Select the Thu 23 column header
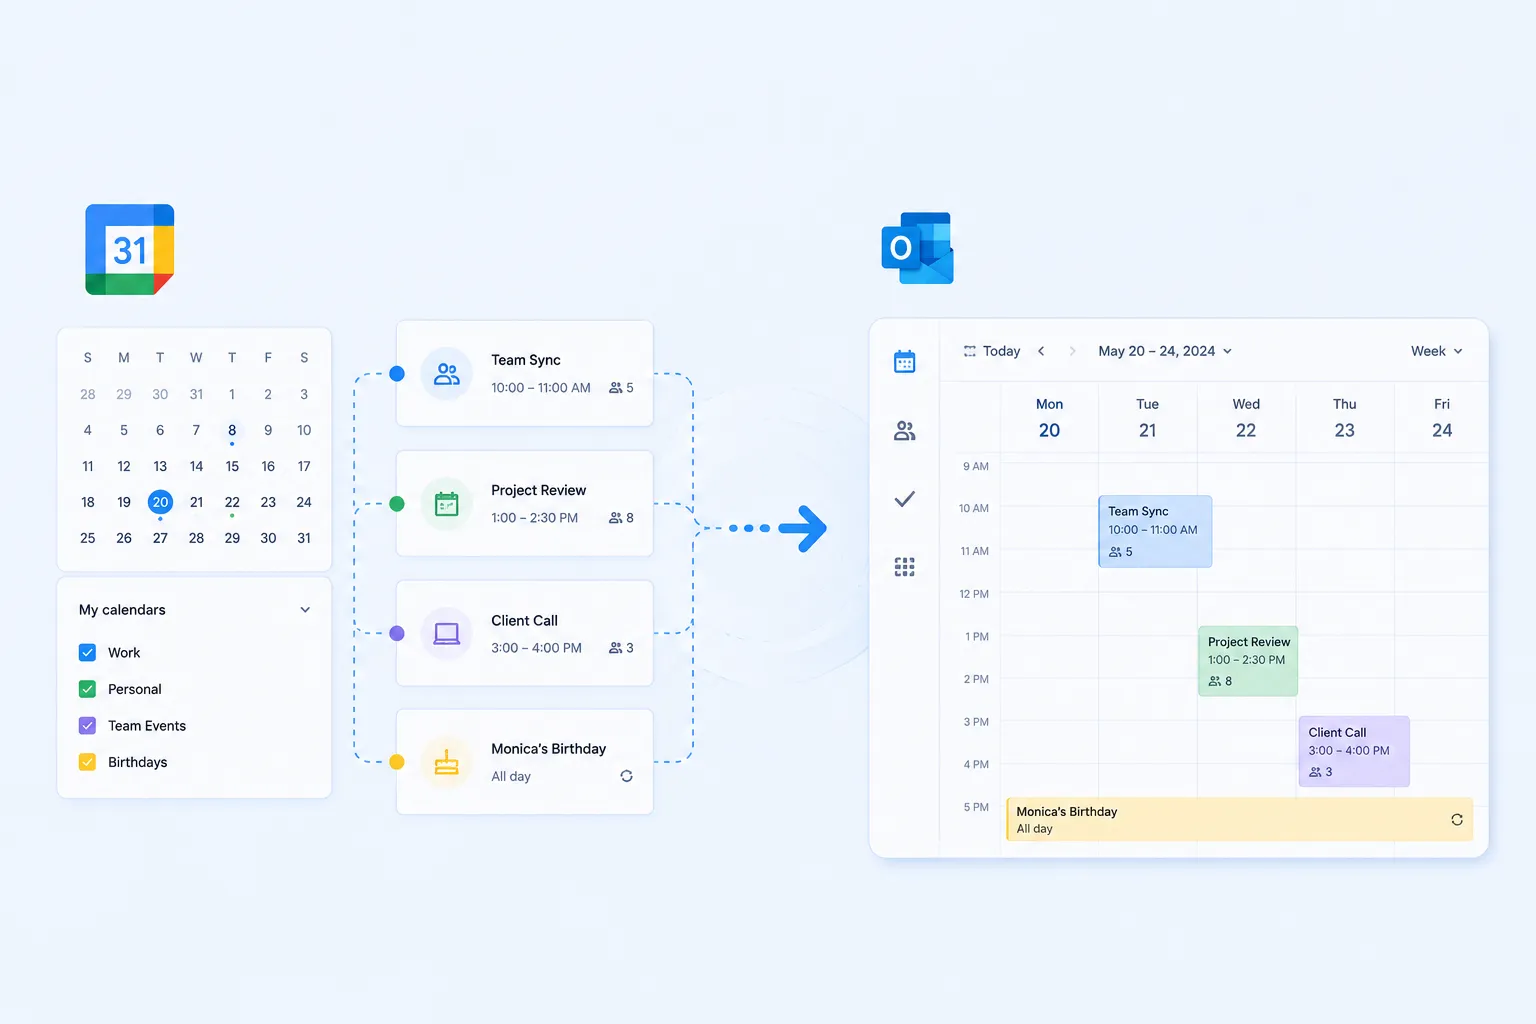This screenshot has width=1536, height=1024. (1345, 418)
